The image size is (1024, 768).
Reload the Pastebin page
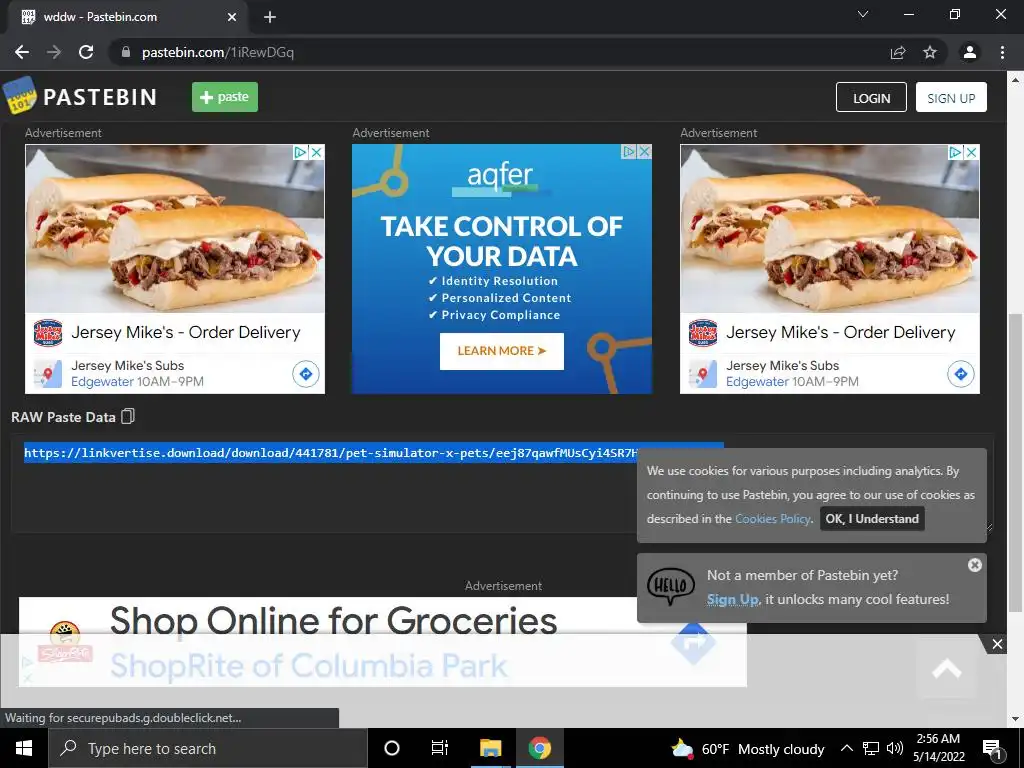(86, 52)
